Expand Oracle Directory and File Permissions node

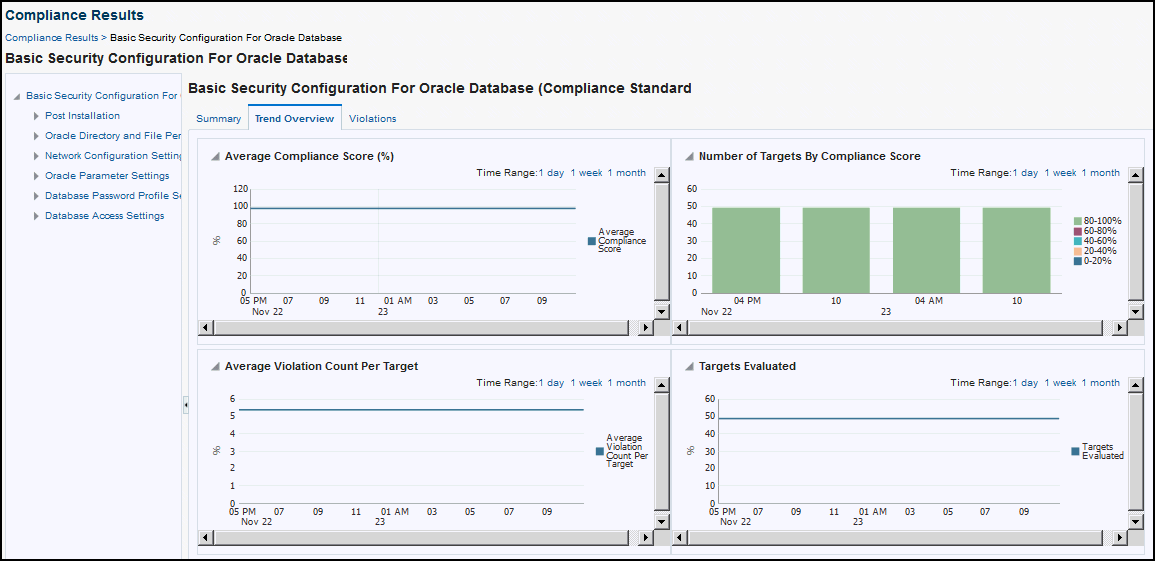[36, 136]
